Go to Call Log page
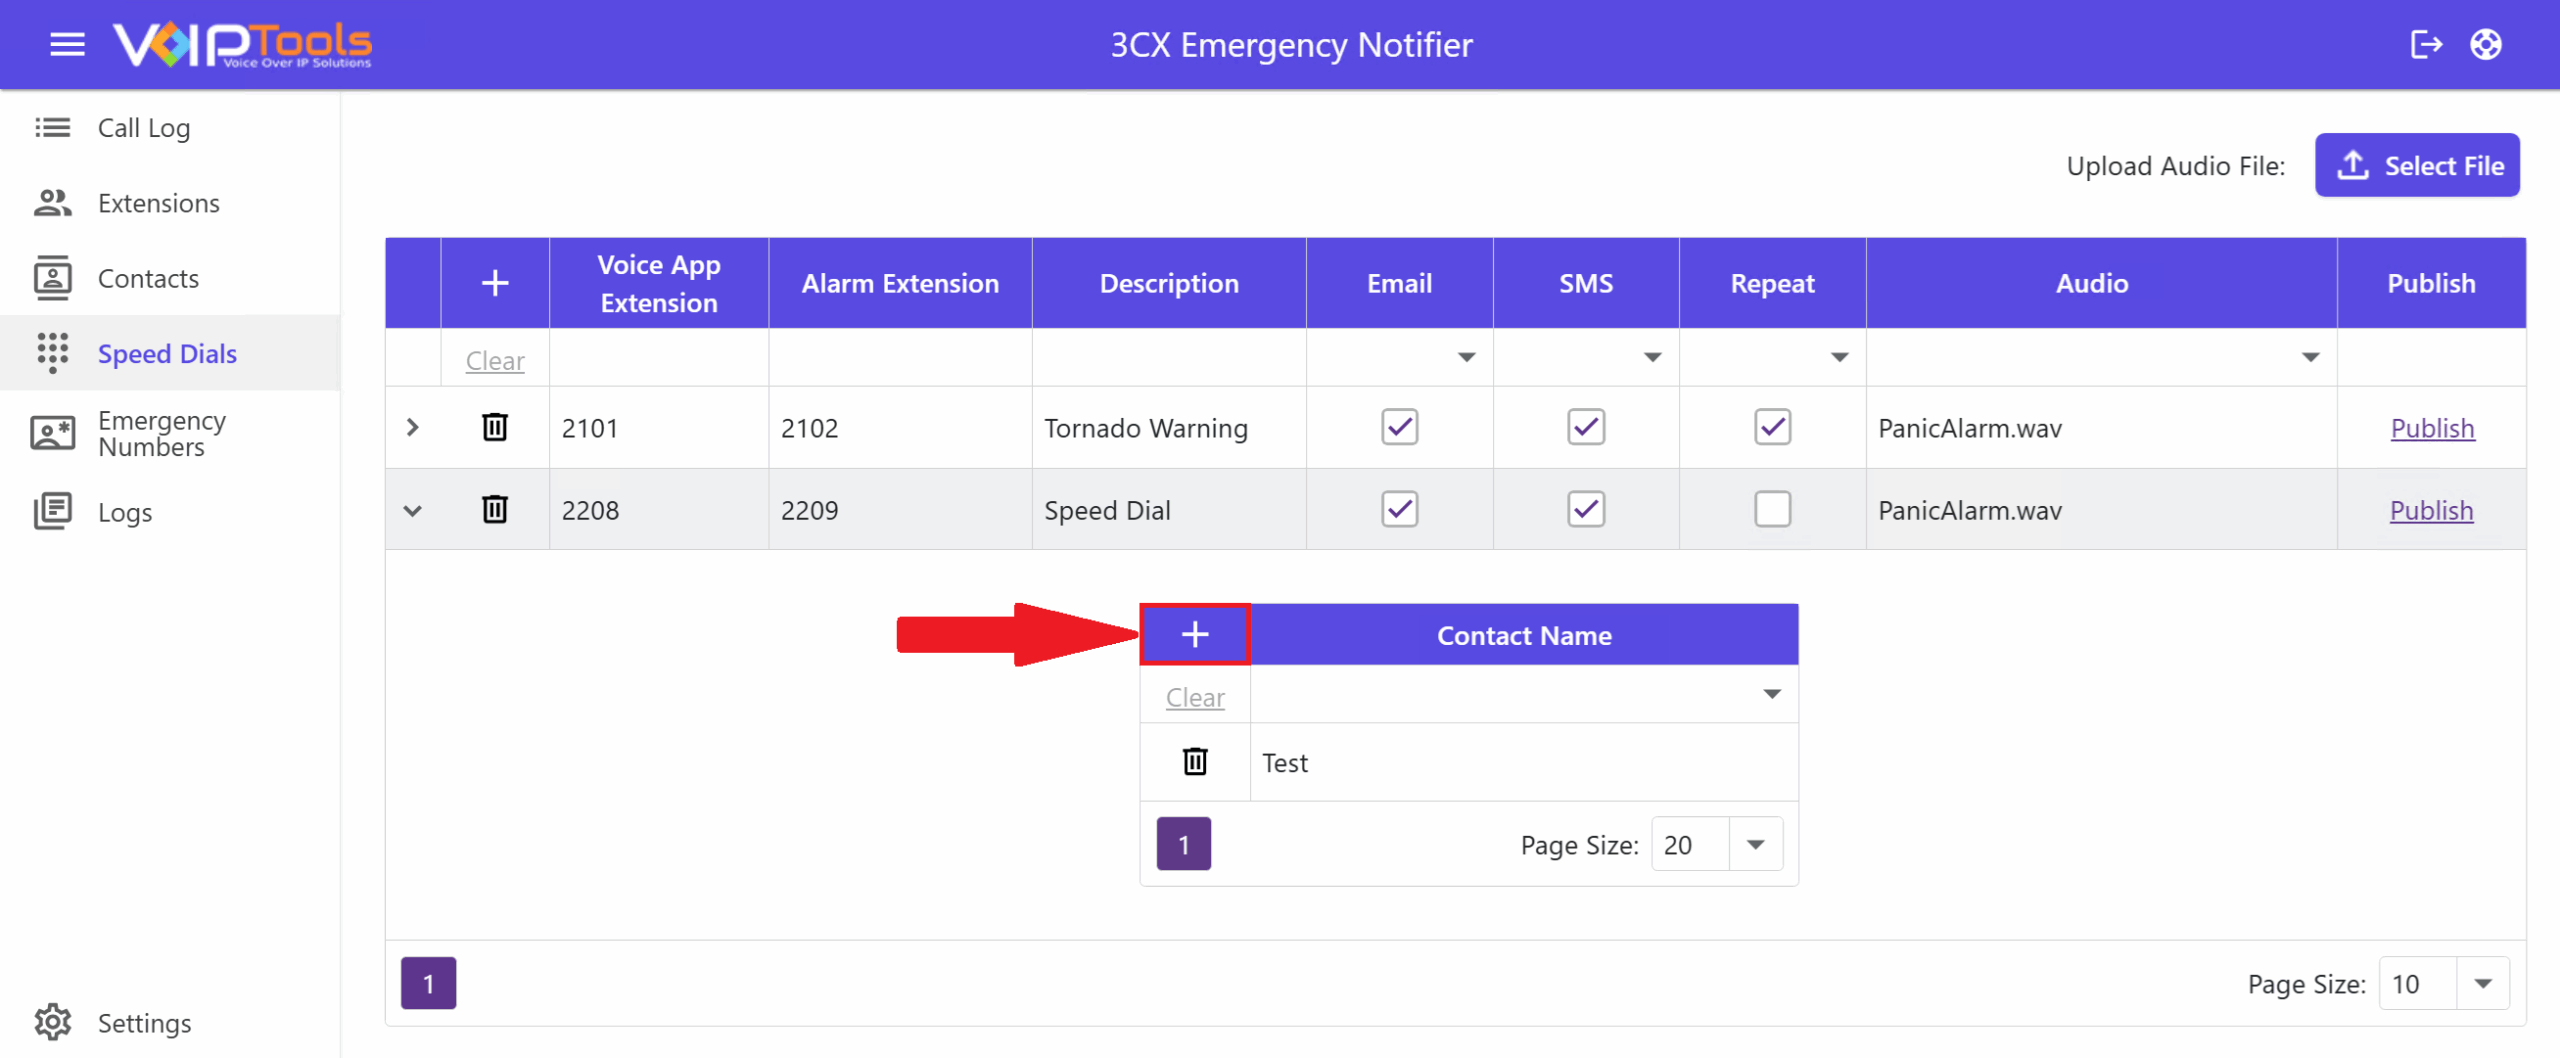The height and width of the screenshot is (1058, 2560). (x=170, y=127)
